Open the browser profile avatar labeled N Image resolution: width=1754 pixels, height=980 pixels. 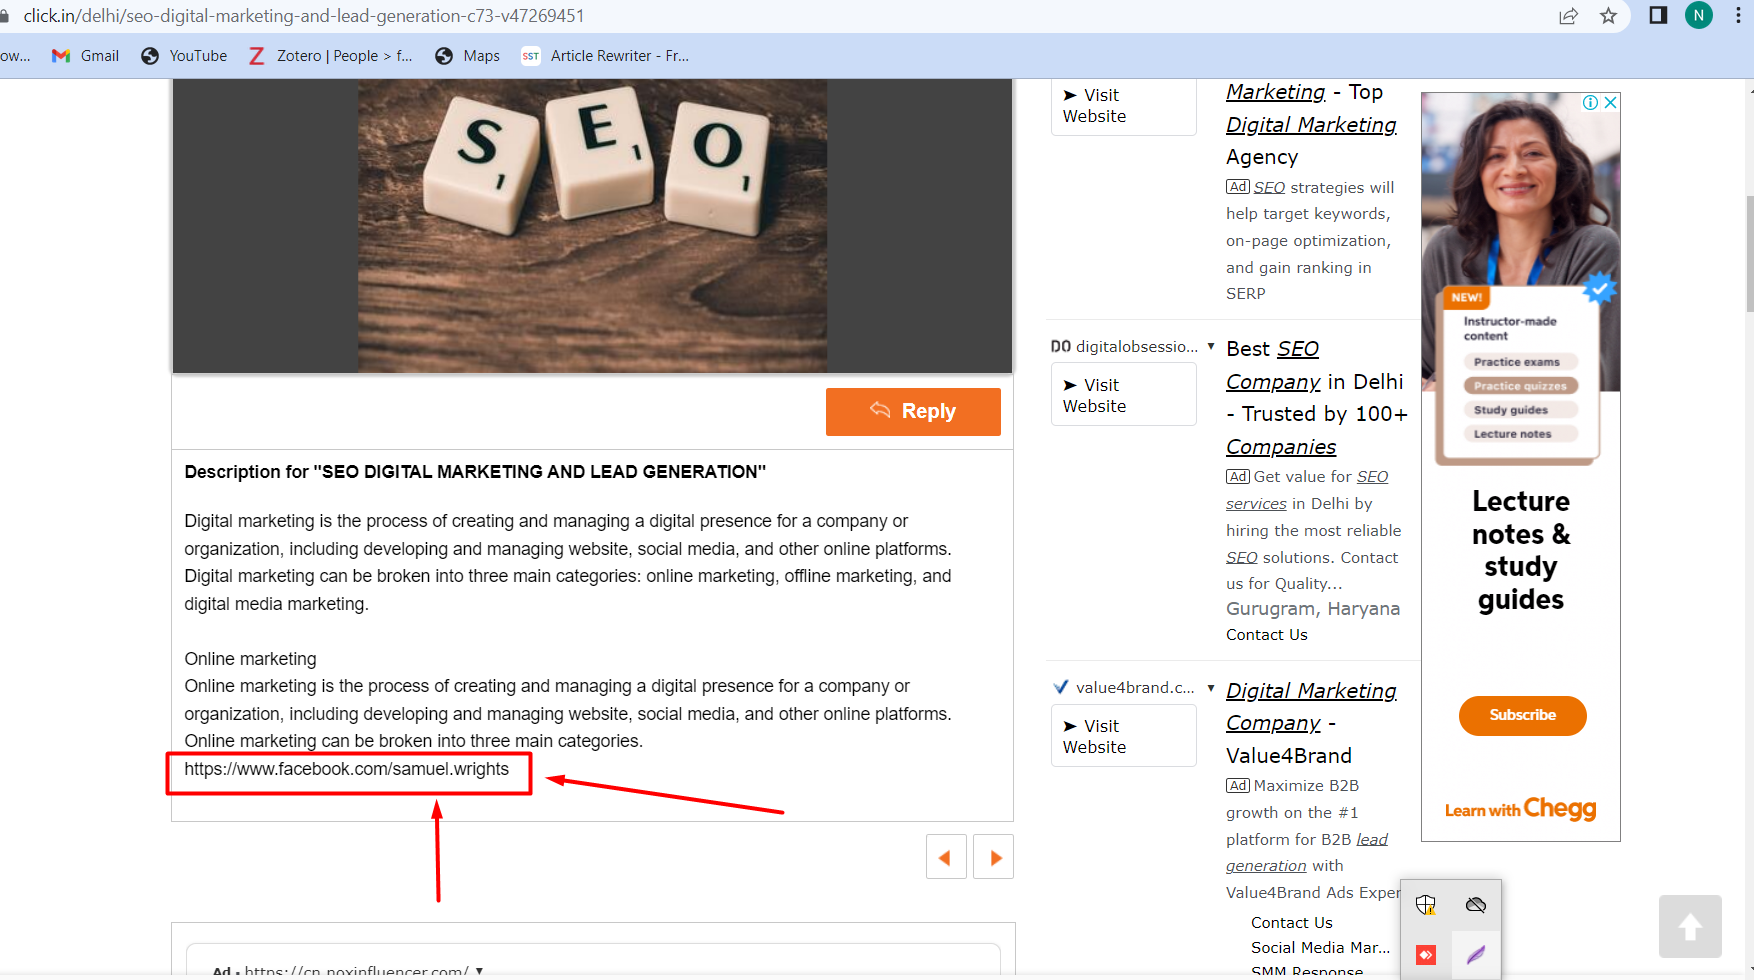tap(1698, 16)
